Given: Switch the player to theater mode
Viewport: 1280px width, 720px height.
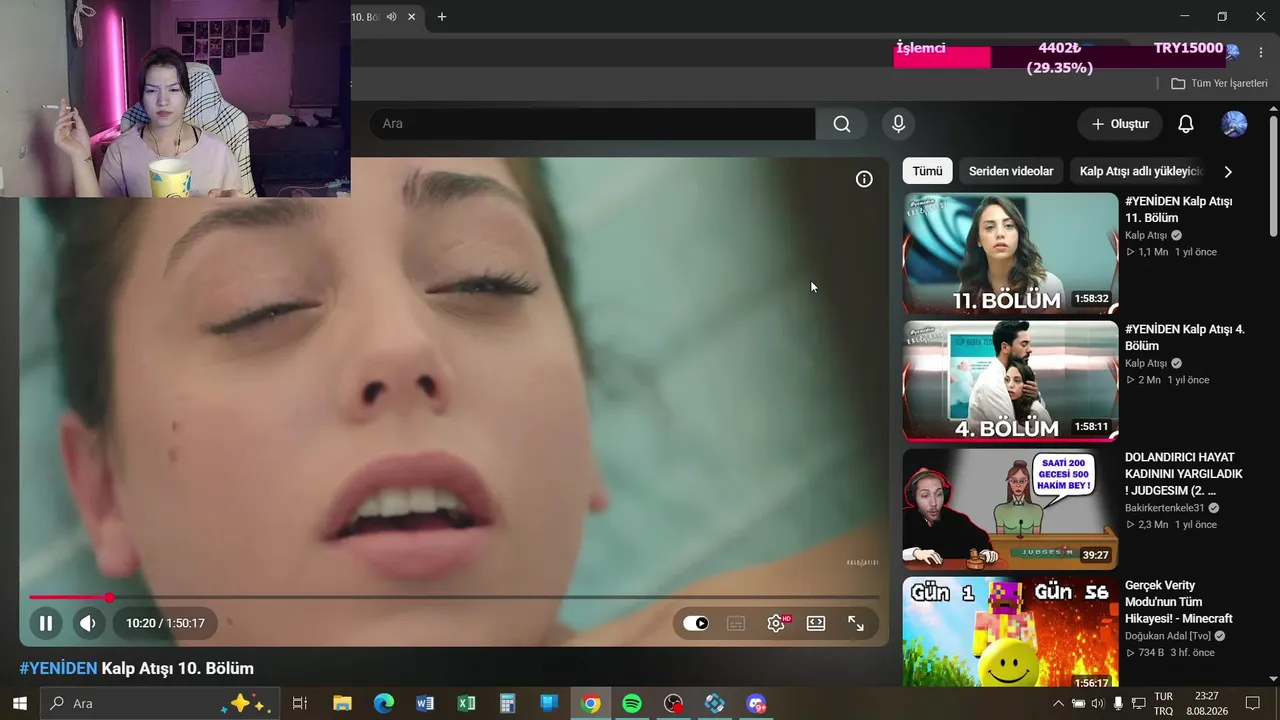Looking at the screenshot, I should [816, 623].
